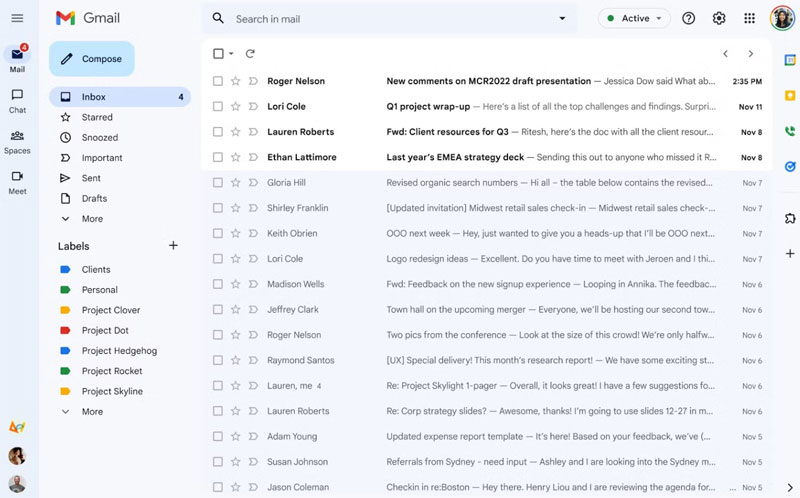Image resolution: width=800 pixels, height=498 pixels.
Task: Open Tasks in the side panel
Action: coord(790,166)
